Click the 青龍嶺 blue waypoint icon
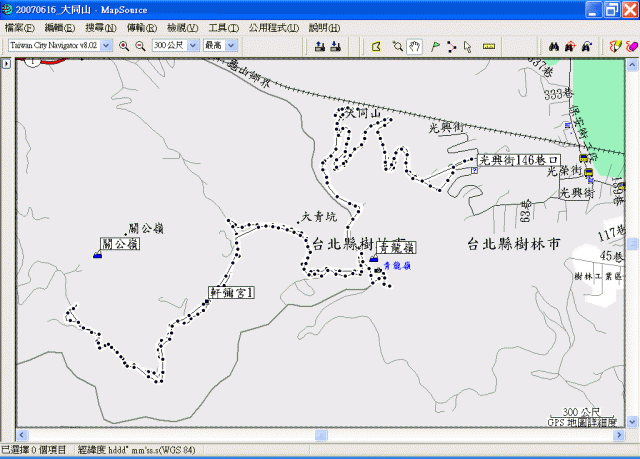Viewport: 640px width, 459px height. [373, 259]
